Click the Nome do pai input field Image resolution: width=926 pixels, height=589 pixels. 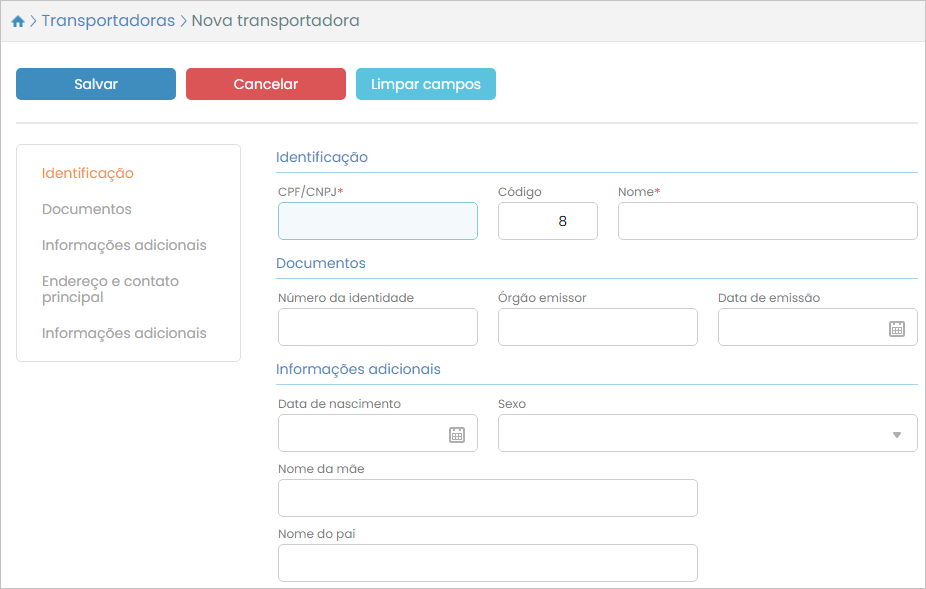pos(487,563)
